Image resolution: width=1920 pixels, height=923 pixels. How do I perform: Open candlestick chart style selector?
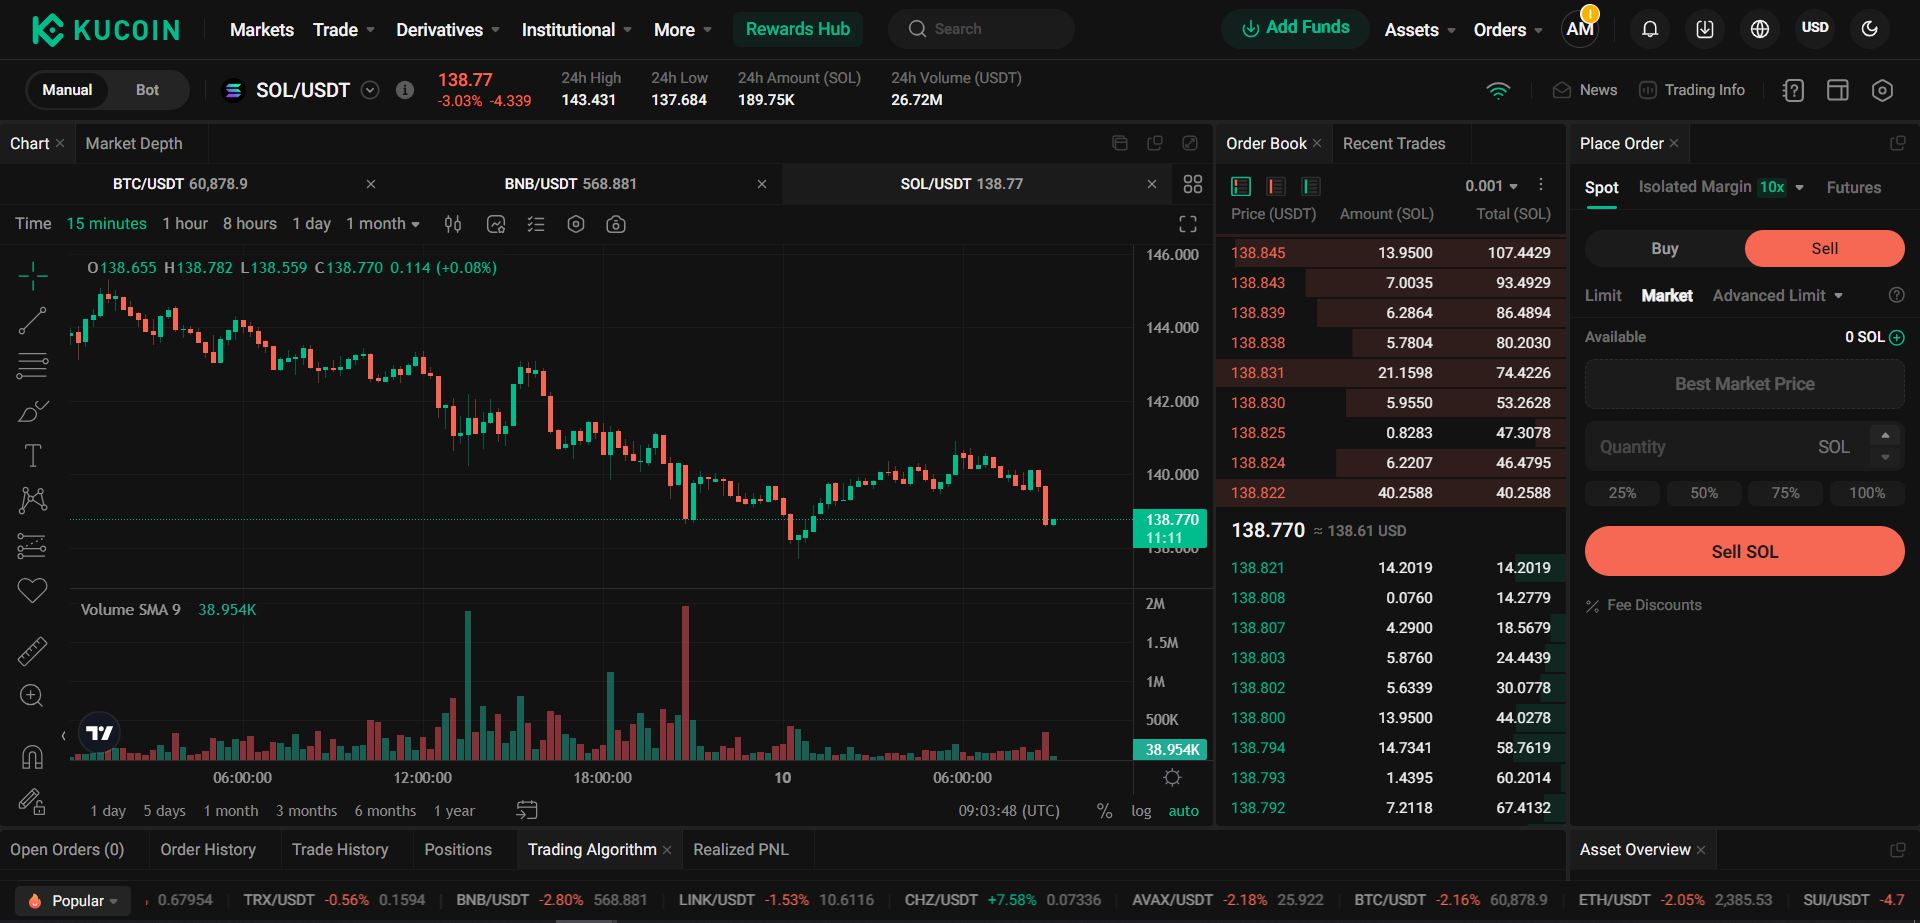point(453,224)
